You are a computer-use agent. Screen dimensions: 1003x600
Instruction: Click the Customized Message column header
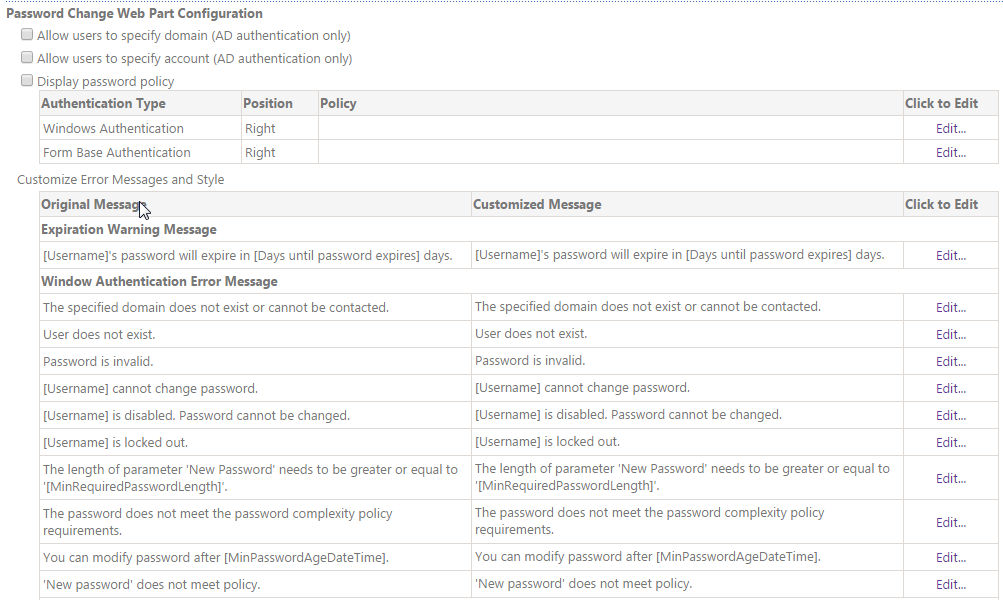coord(537,204)
